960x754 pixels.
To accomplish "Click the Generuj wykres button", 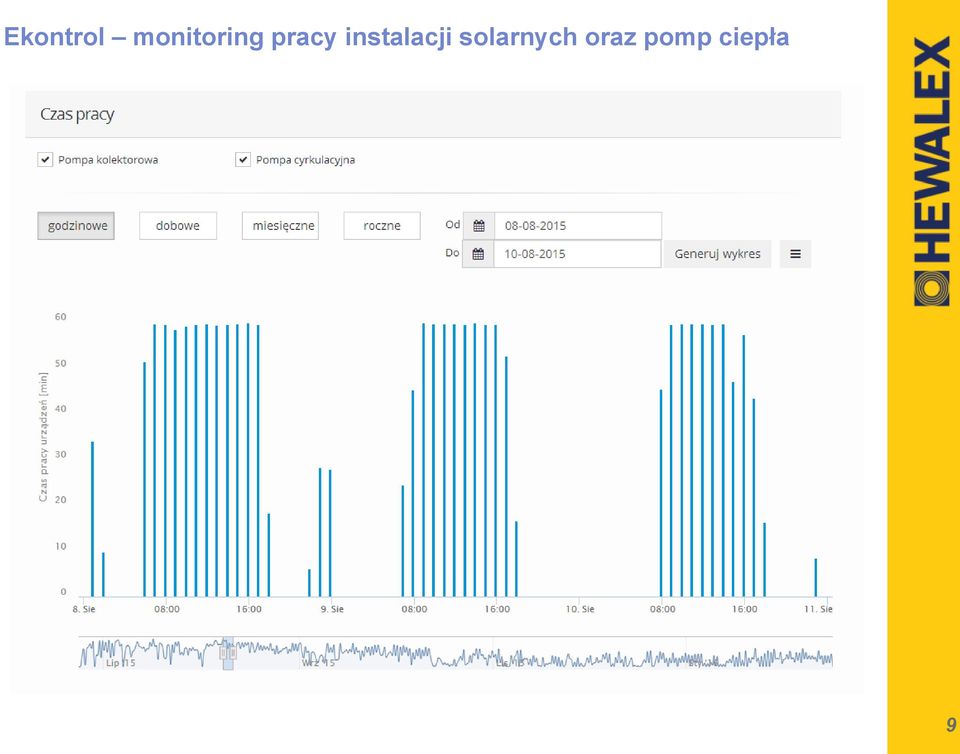I will pyautogui.click(x=718, y=254).
